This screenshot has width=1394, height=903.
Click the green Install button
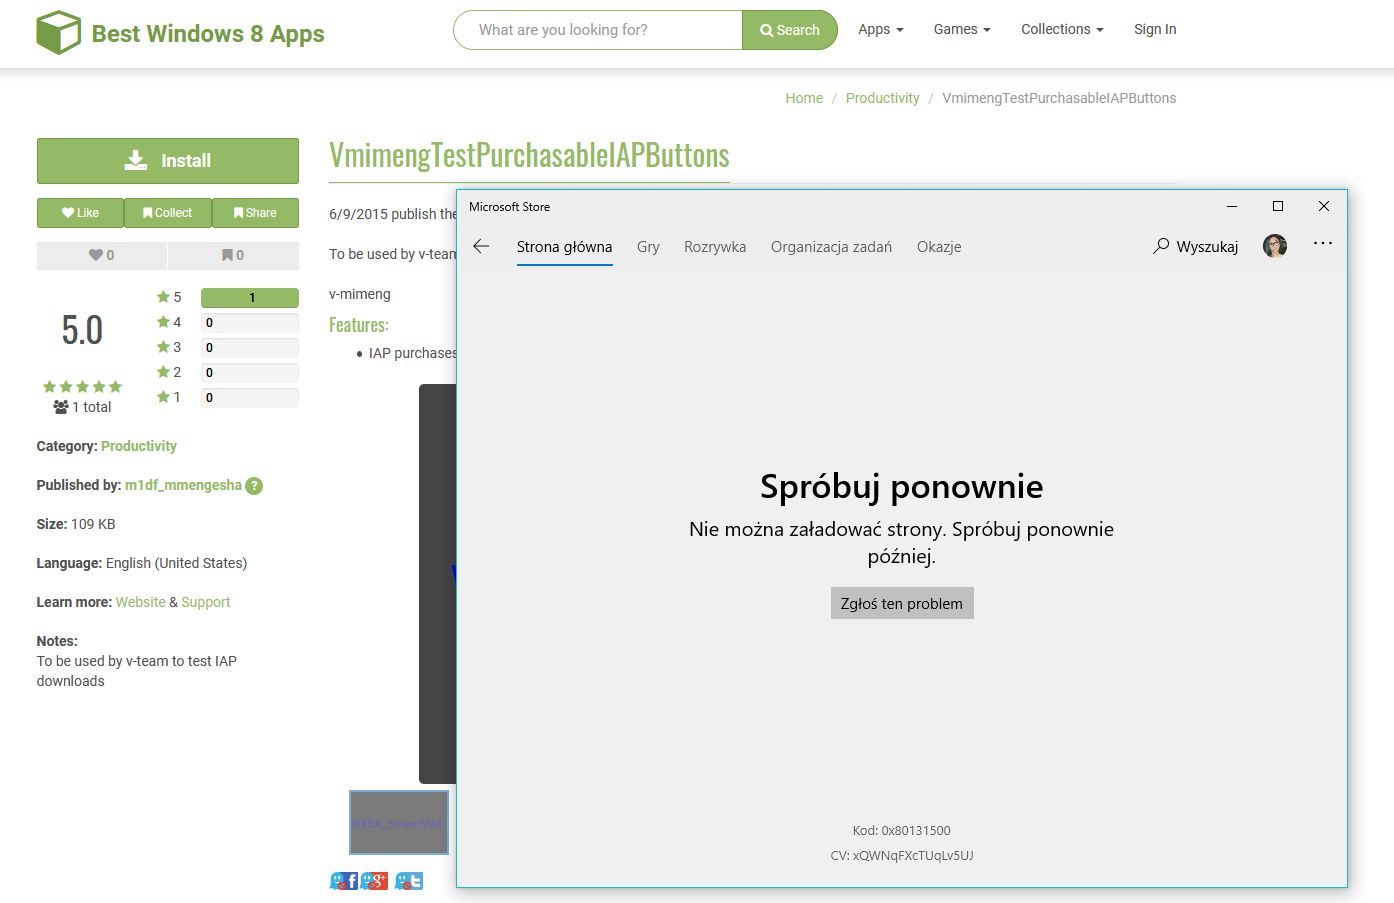pyautogui.click(x=168, y=161)
